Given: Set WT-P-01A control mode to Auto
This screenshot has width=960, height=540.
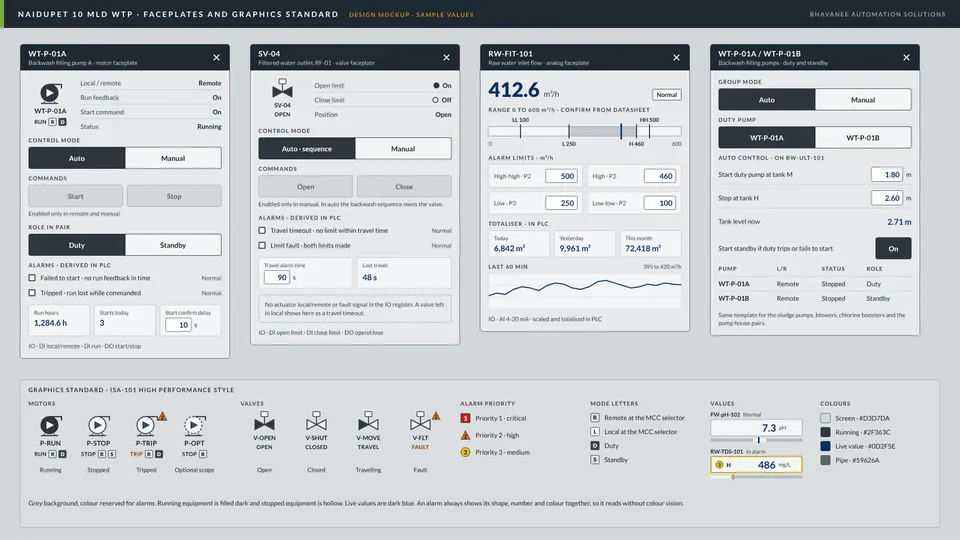Looking at the screenshot, I should [x=77, y=158].
